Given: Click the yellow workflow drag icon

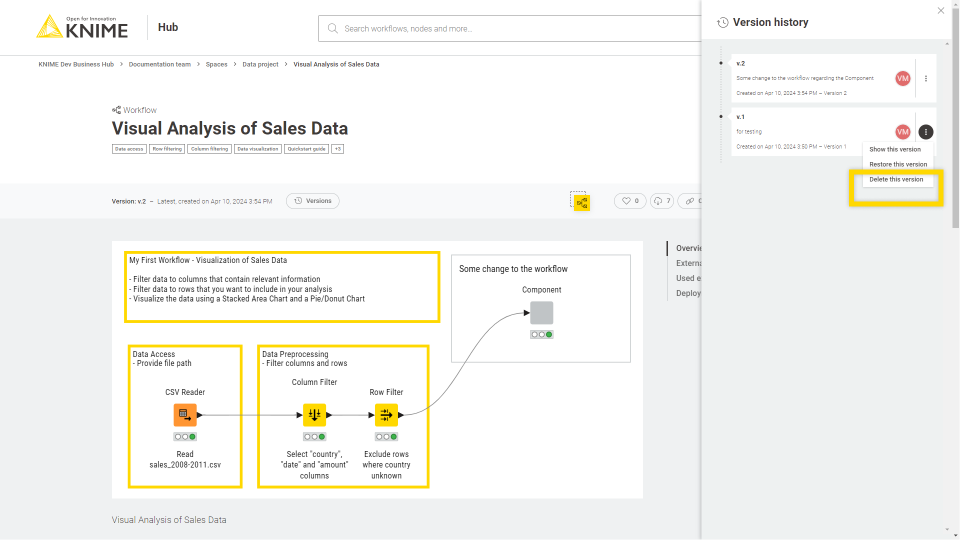Looking at the screenshot, I should [582, 203].
